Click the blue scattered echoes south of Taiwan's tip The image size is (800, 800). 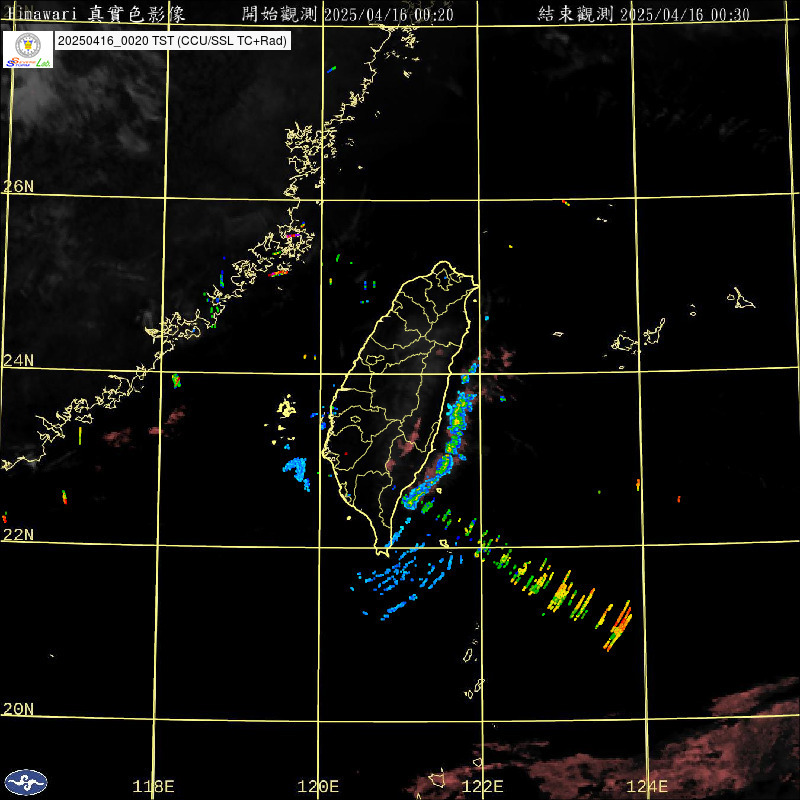tap(400, 580)
